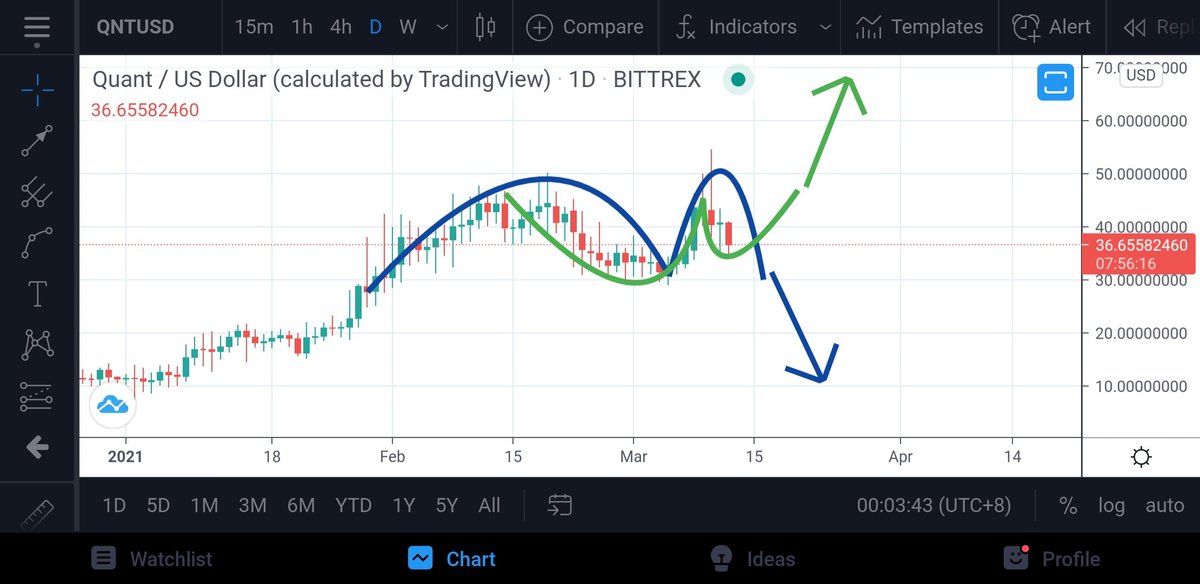Set range to 1D
Screen dimensions: 1200x584
pyautogui.click(x=114, y=505)
